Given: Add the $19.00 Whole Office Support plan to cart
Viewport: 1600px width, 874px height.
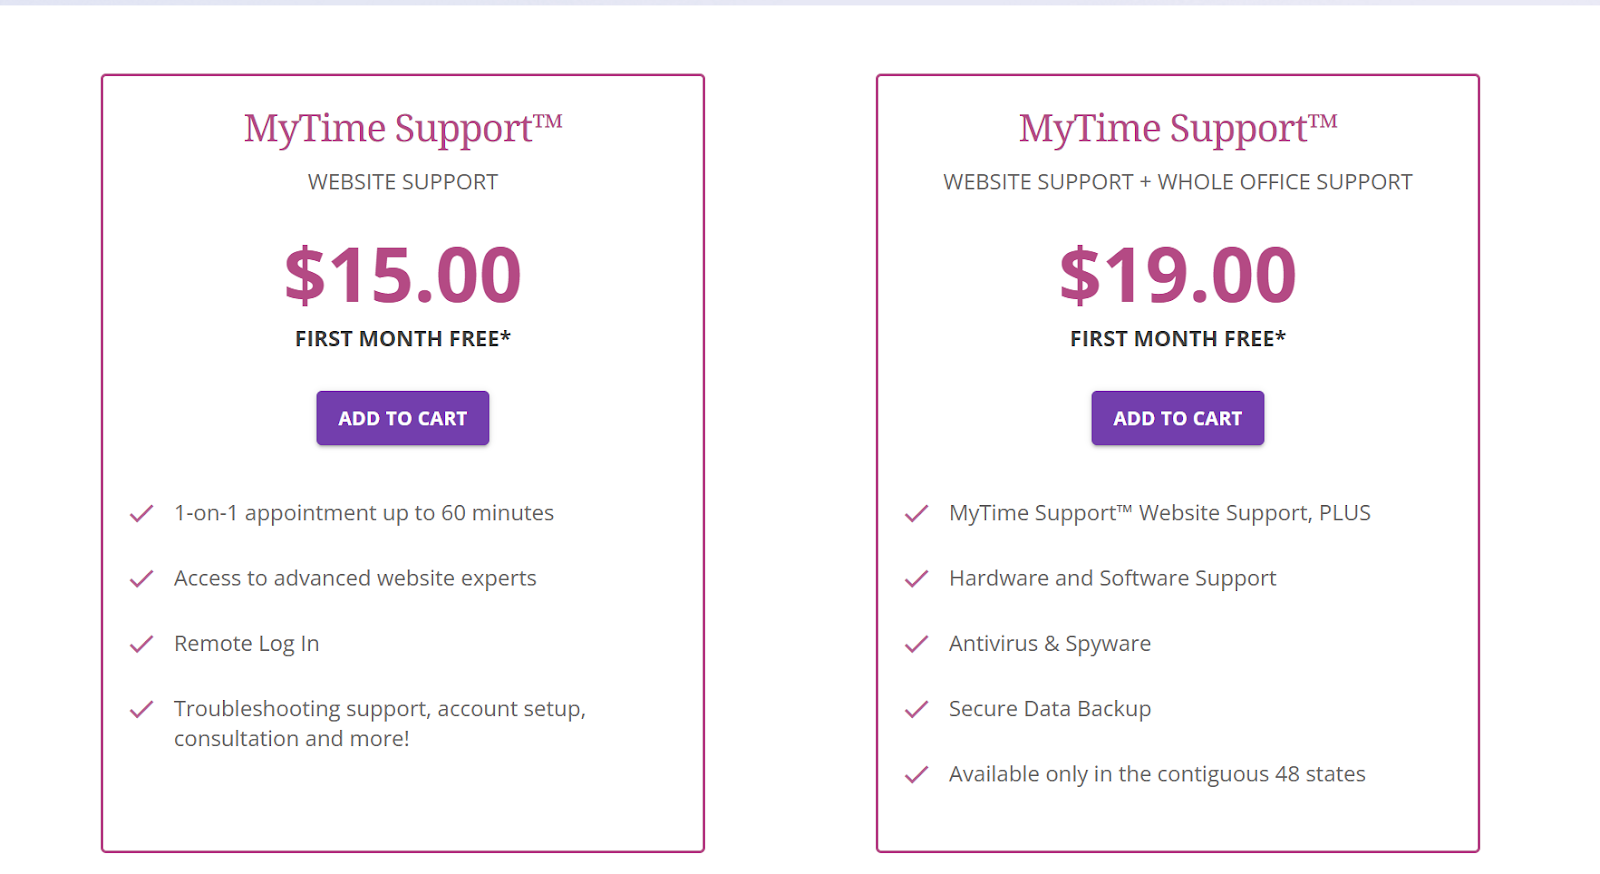Looking at the screenshot, I should (x=1177, y=418).
